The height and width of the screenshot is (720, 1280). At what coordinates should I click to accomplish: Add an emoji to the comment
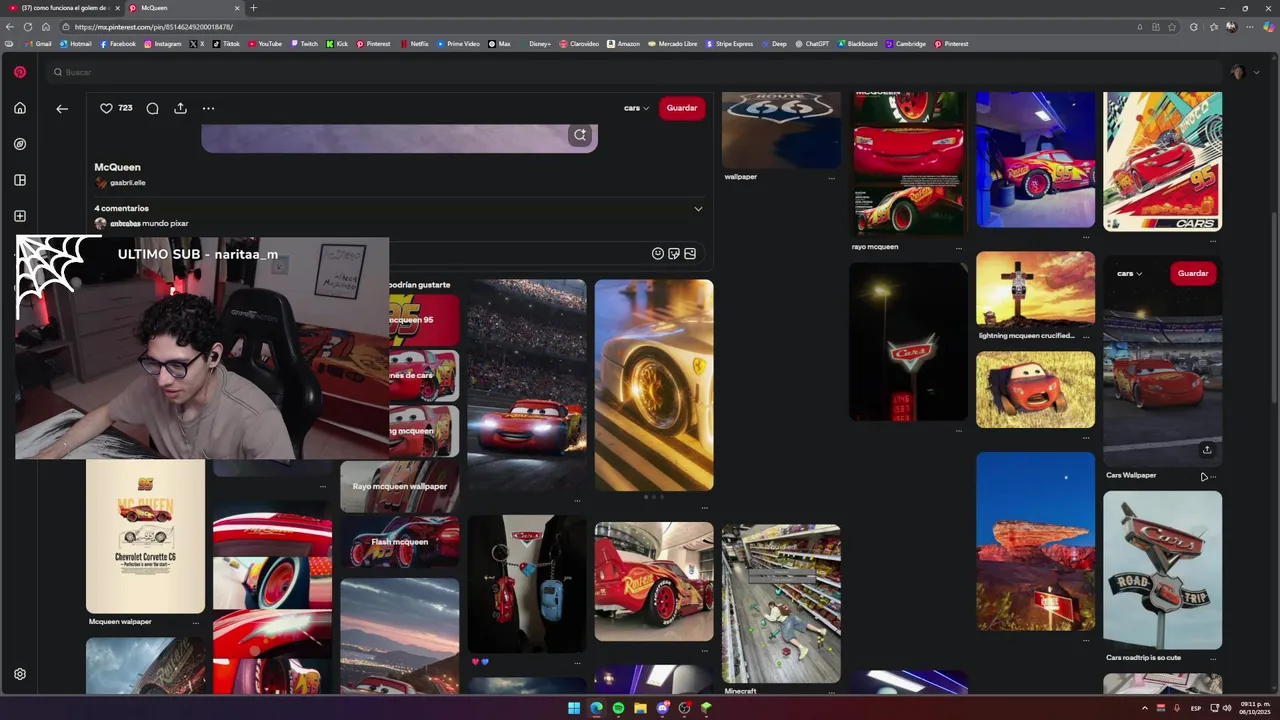[x=657, y=254]
